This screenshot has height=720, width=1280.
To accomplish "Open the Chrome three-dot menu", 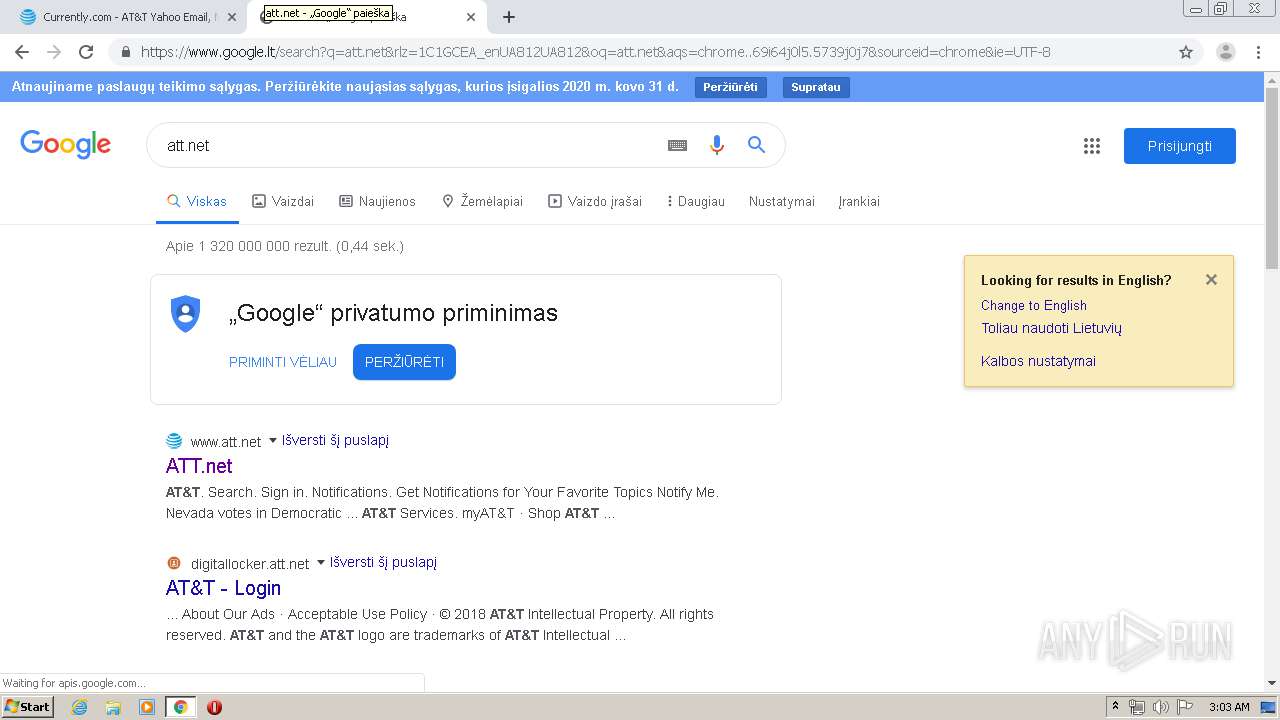I will point(1258,52).
